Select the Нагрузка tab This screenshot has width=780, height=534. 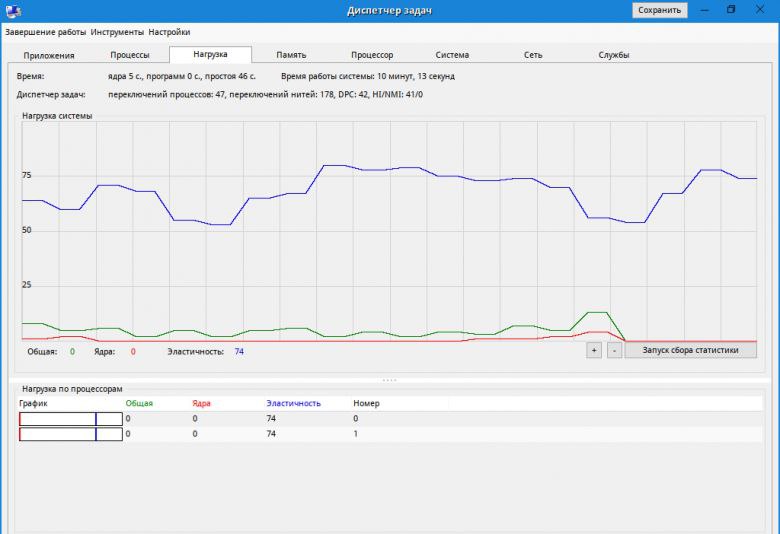point(210,54)
